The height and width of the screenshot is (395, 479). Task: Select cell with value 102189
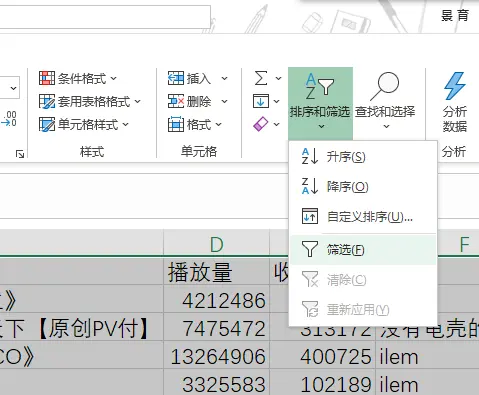pos(322,383)
